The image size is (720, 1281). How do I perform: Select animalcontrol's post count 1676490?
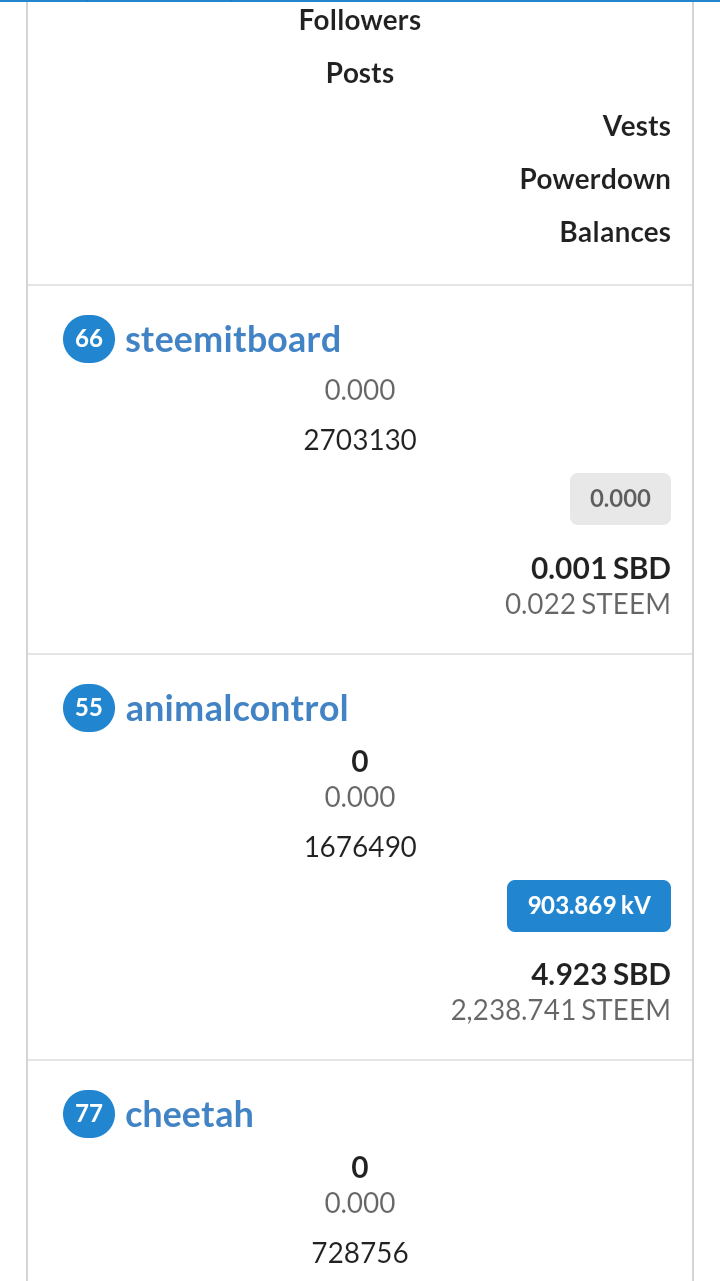point(360,848)
